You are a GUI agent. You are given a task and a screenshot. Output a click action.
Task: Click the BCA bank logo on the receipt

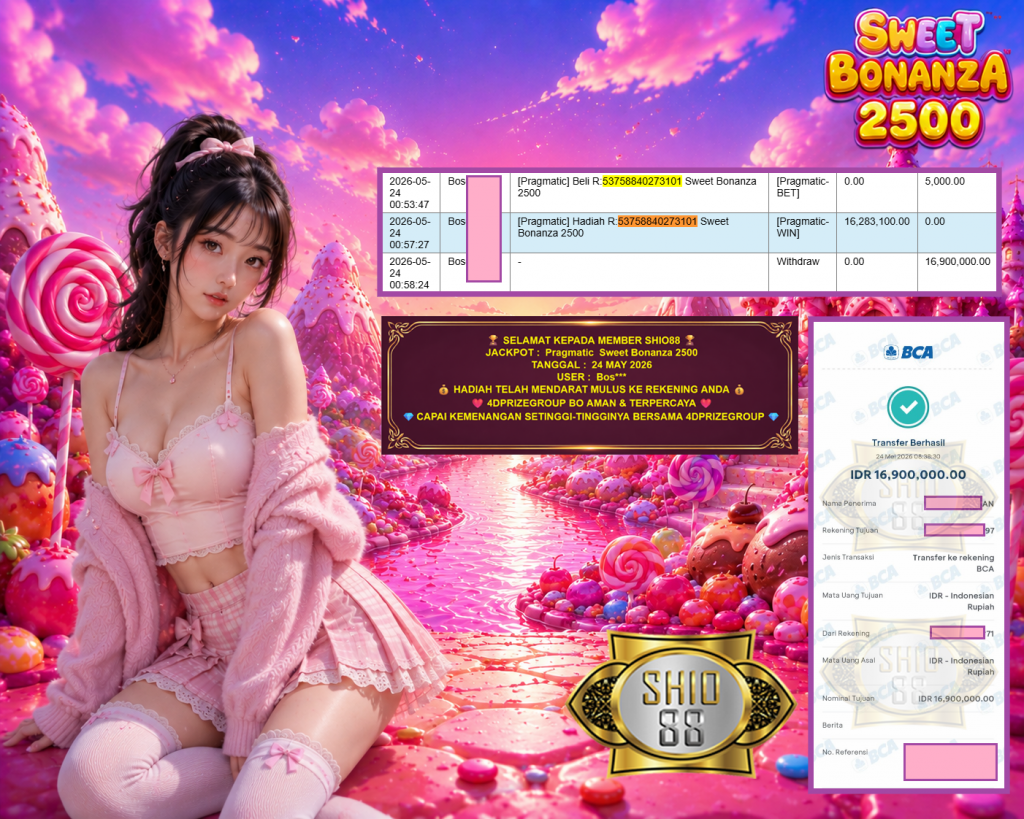point(908,353)
